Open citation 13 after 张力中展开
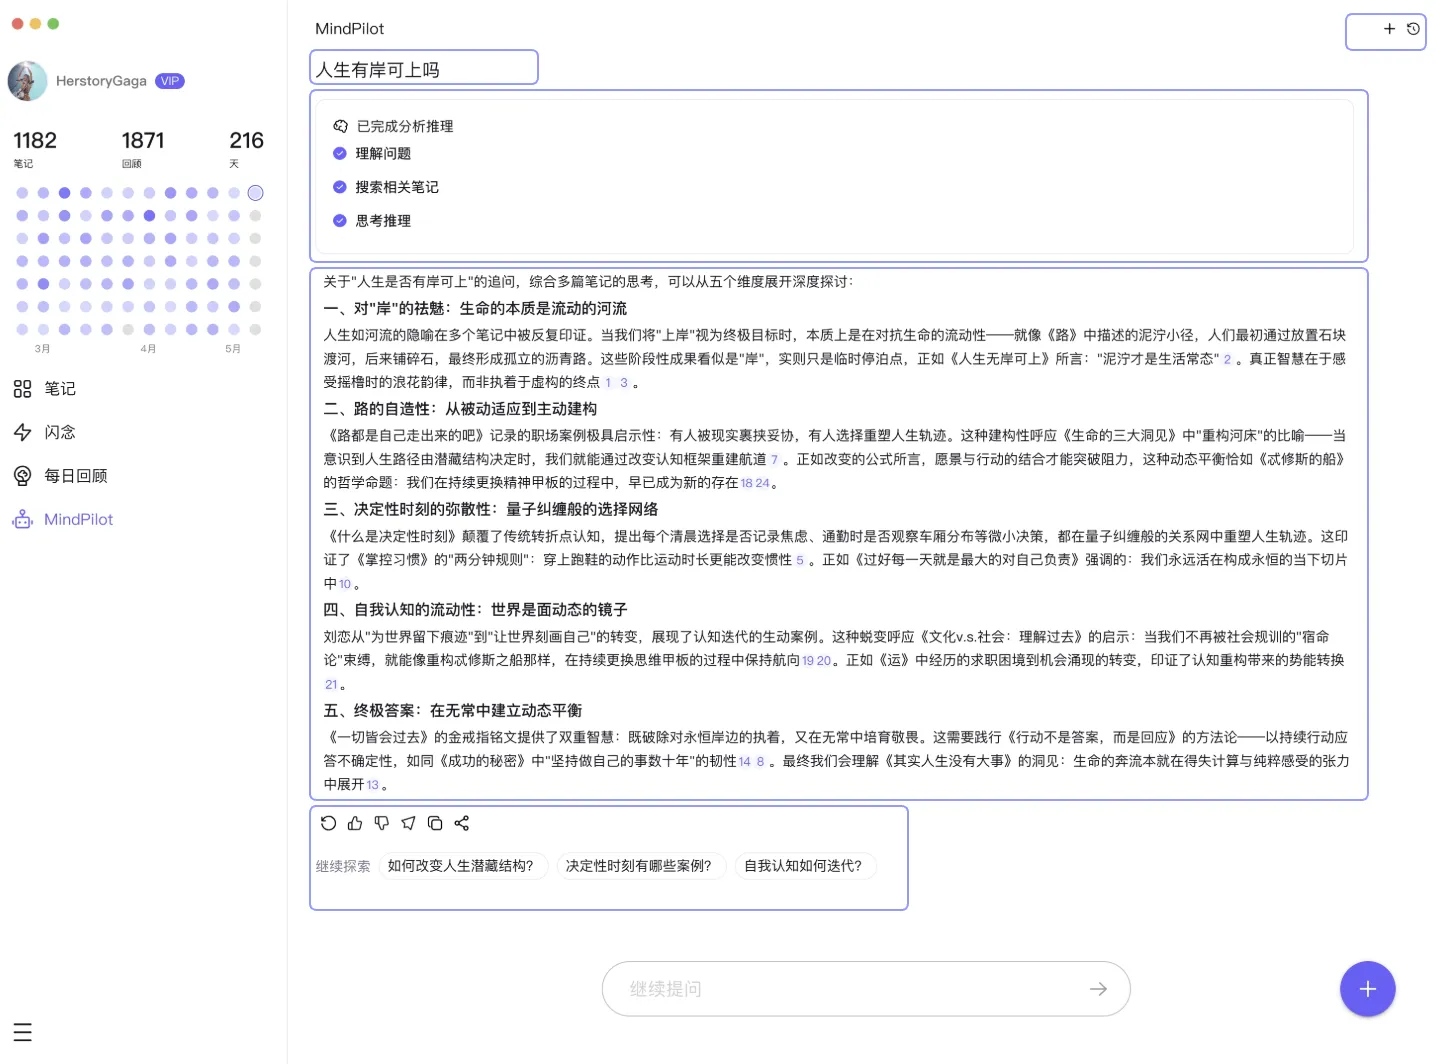The width and height of the screenshot is (1448, 1064). [373, 785]
